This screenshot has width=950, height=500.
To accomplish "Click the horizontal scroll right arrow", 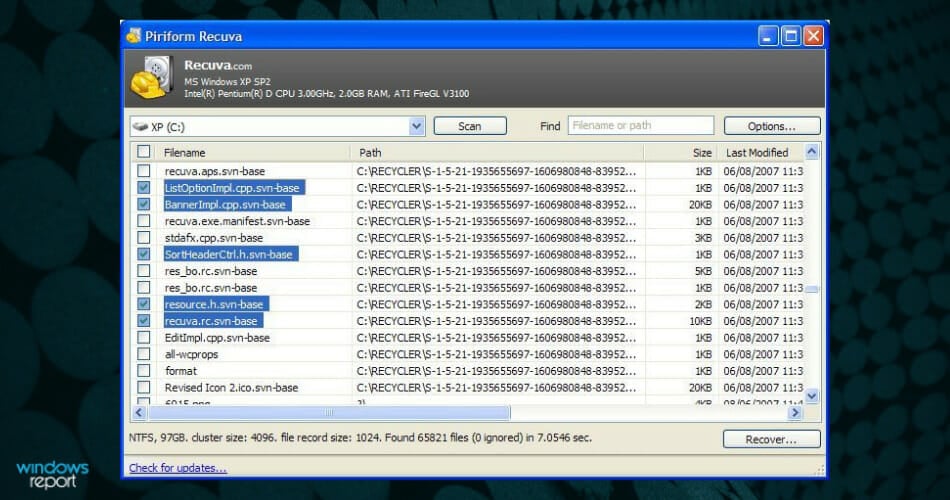I will click(795, 413).
